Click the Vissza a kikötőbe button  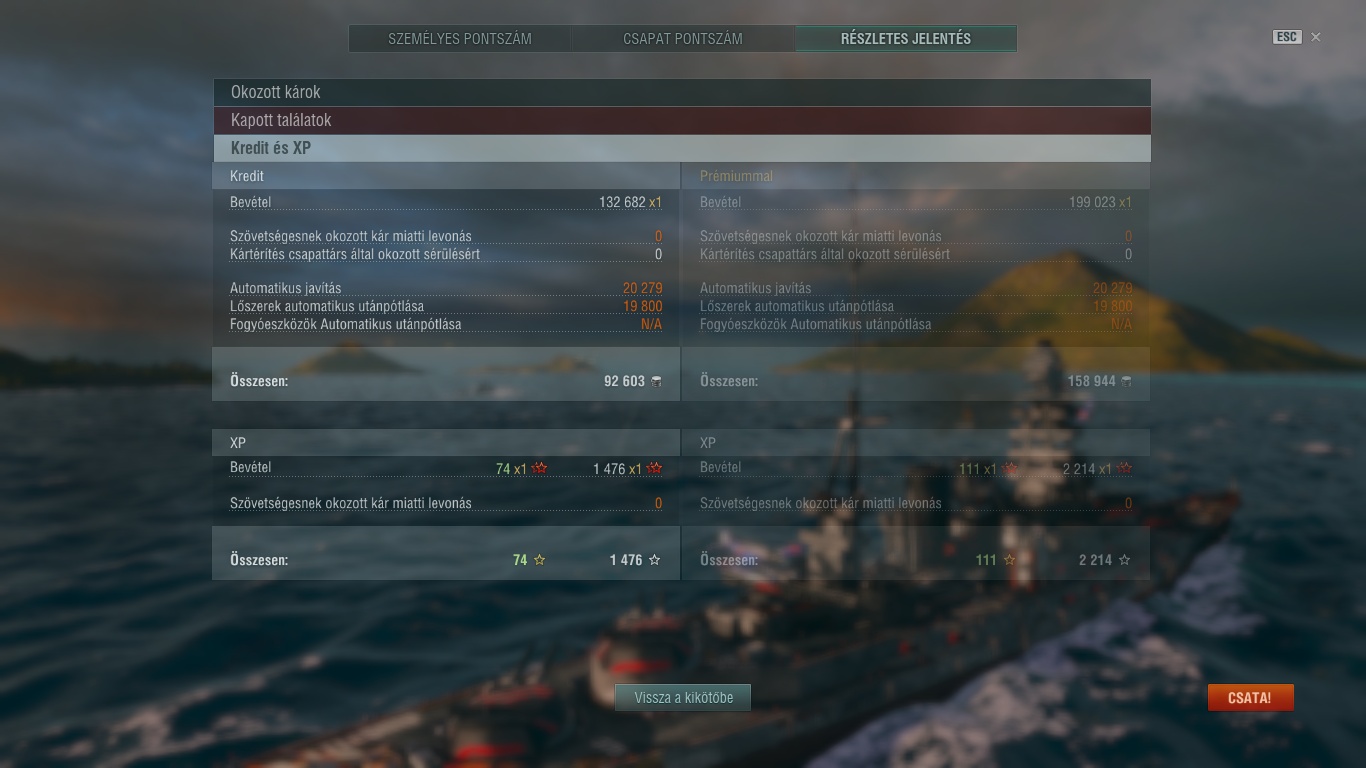tap(683, 698)
